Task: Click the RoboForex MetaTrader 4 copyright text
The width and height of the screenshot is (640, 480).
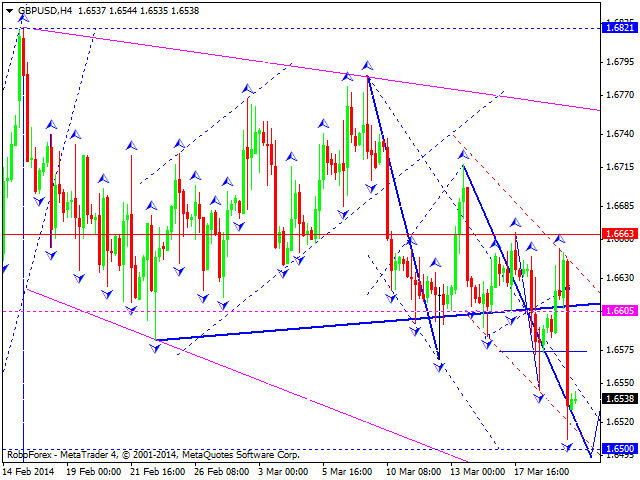Action: point(153,454)
